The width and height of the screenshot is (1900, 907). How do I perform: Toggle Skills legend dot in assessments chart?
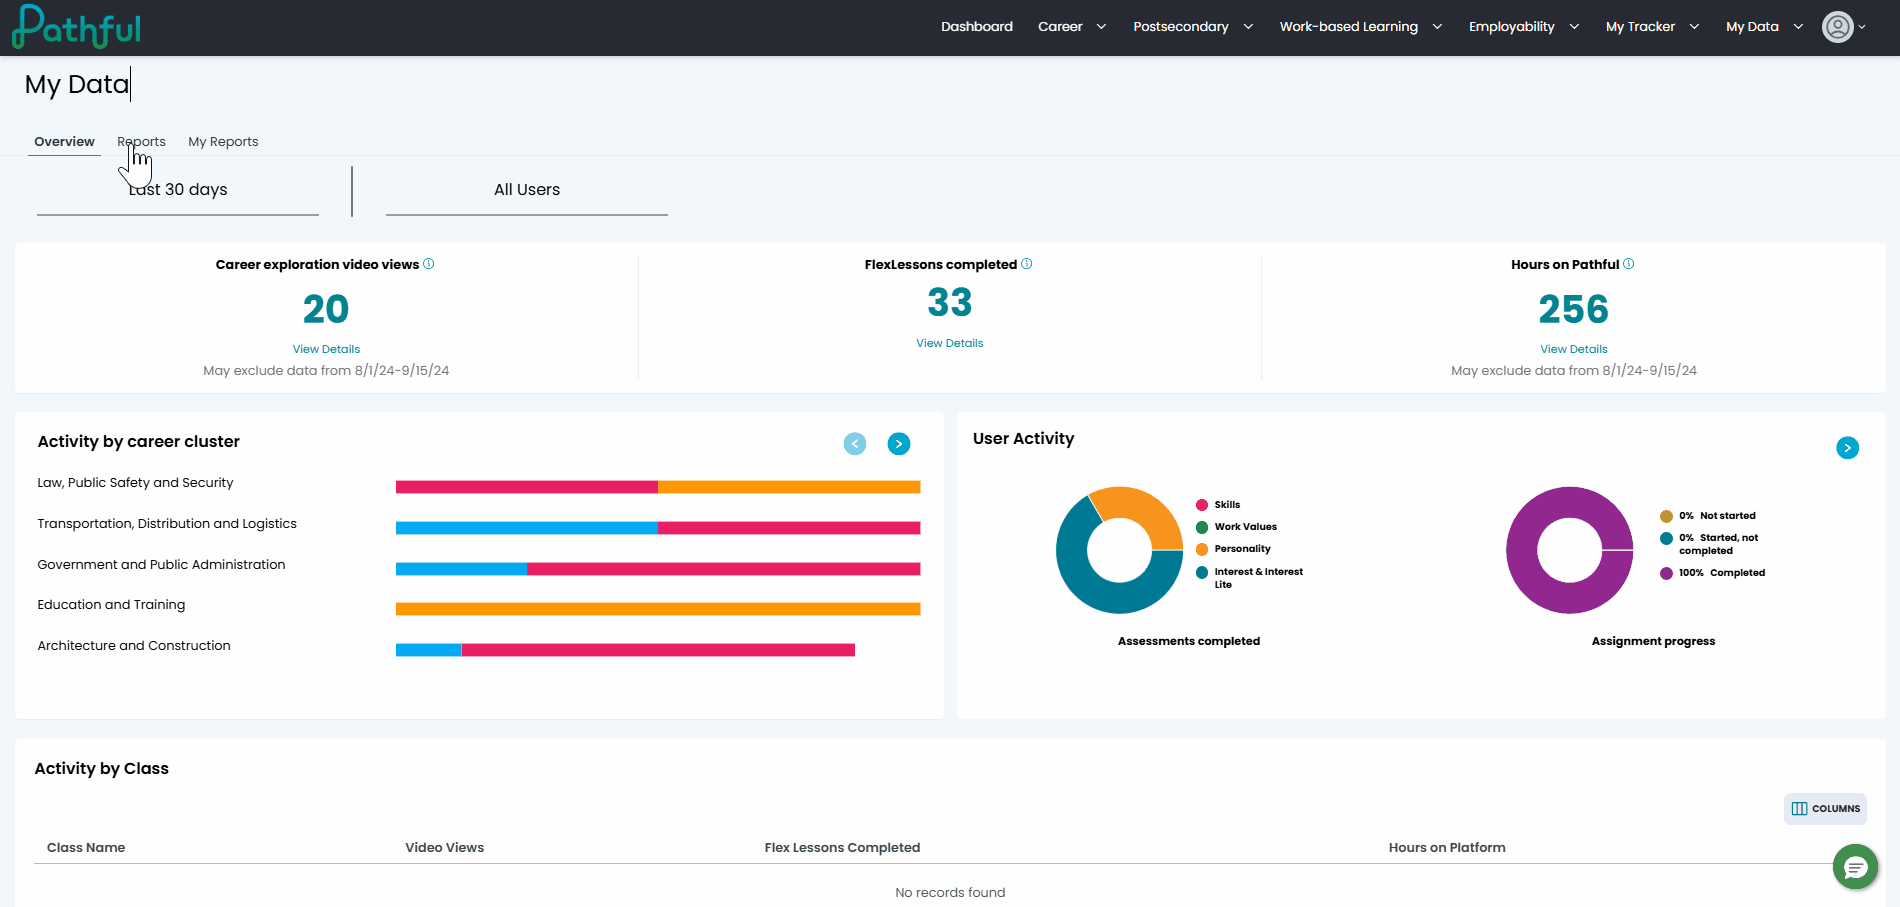tap(1202, 505)
